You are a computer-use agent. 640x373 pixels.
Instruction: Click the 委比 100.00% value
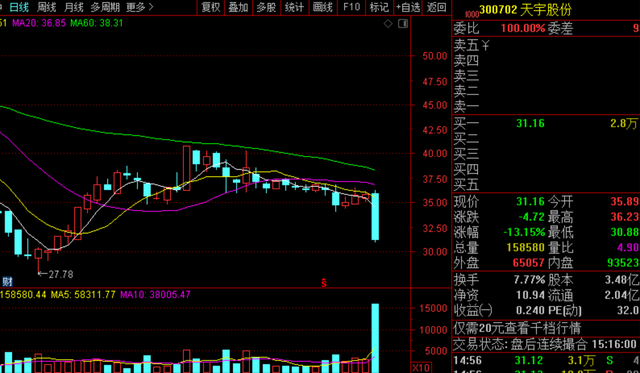[x=523, y=28]
